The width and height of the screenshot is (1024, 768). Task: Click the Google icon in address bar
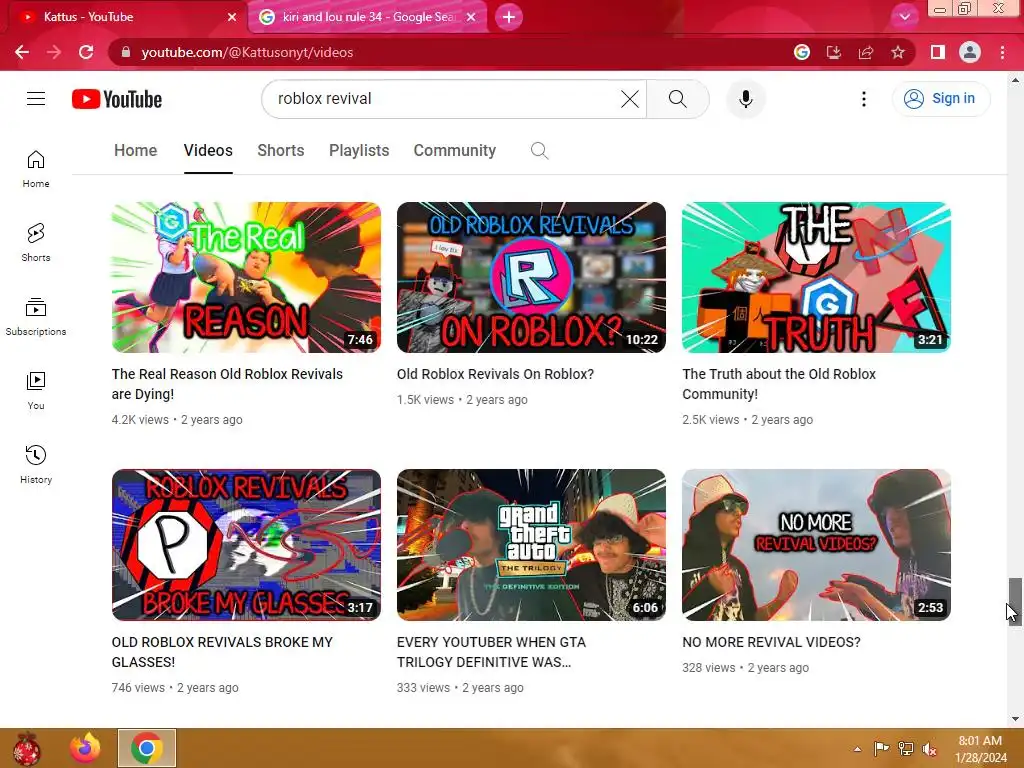(x=802, y=52)
